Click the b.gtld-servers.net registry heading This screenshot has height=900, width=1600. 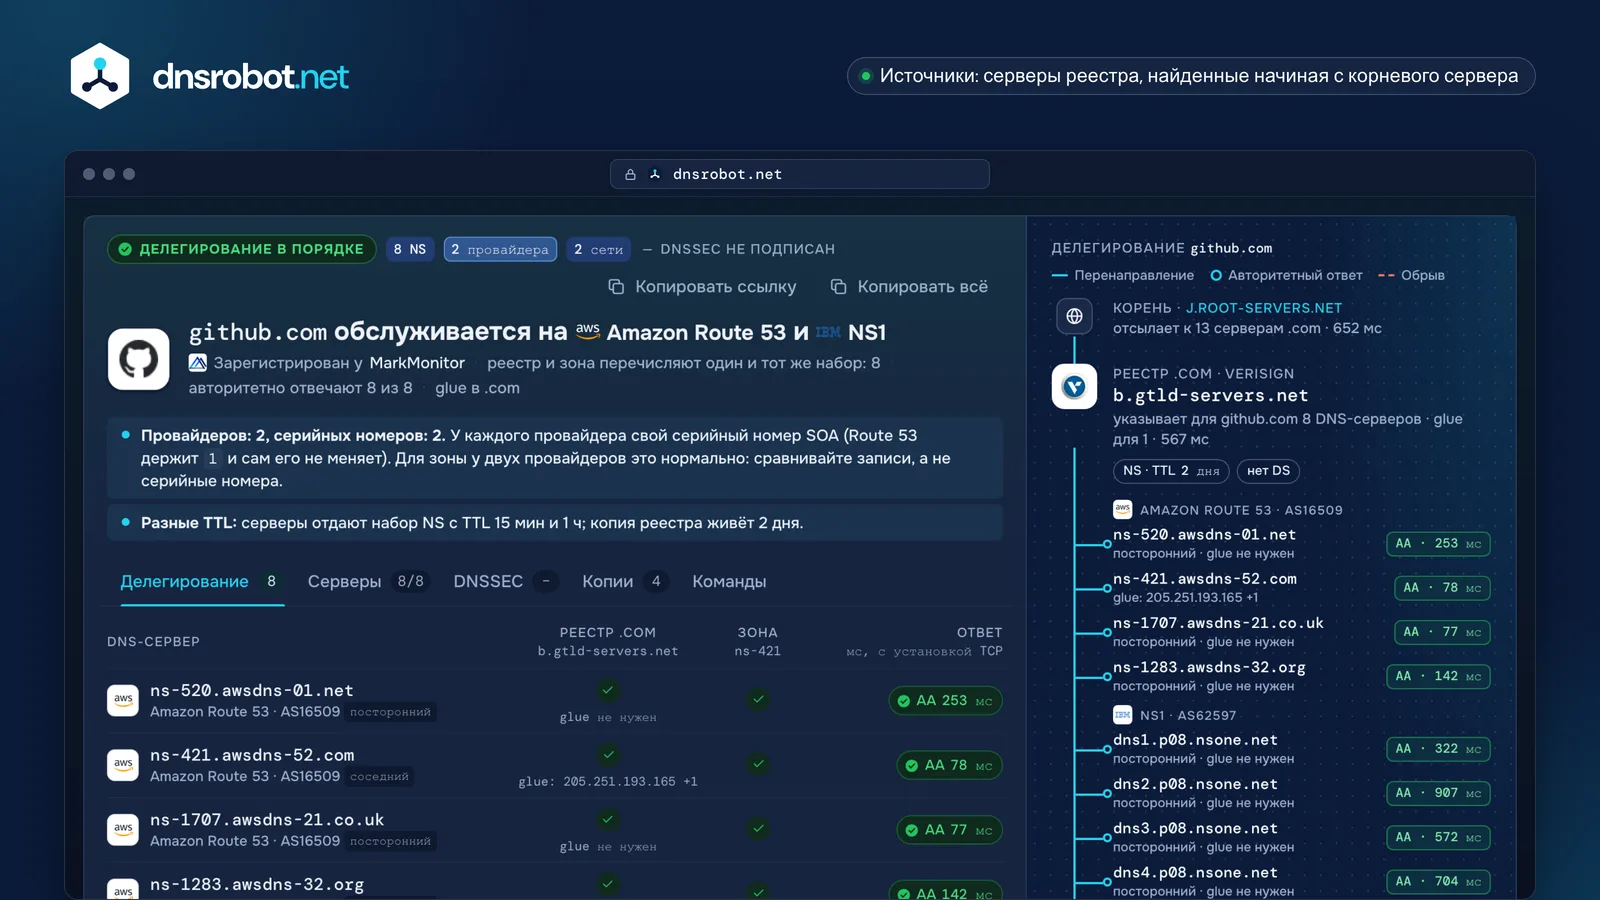[x=1210, y=395]
